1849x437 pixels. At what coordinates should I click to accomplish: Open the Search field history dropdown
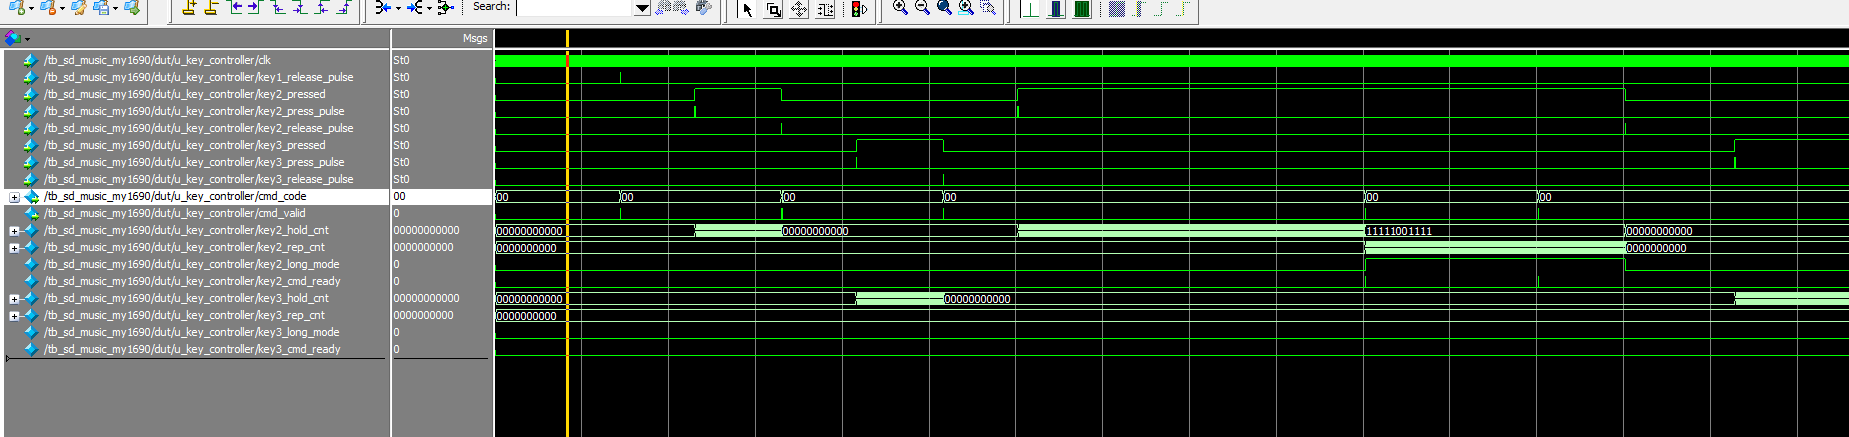coord(642,8)
